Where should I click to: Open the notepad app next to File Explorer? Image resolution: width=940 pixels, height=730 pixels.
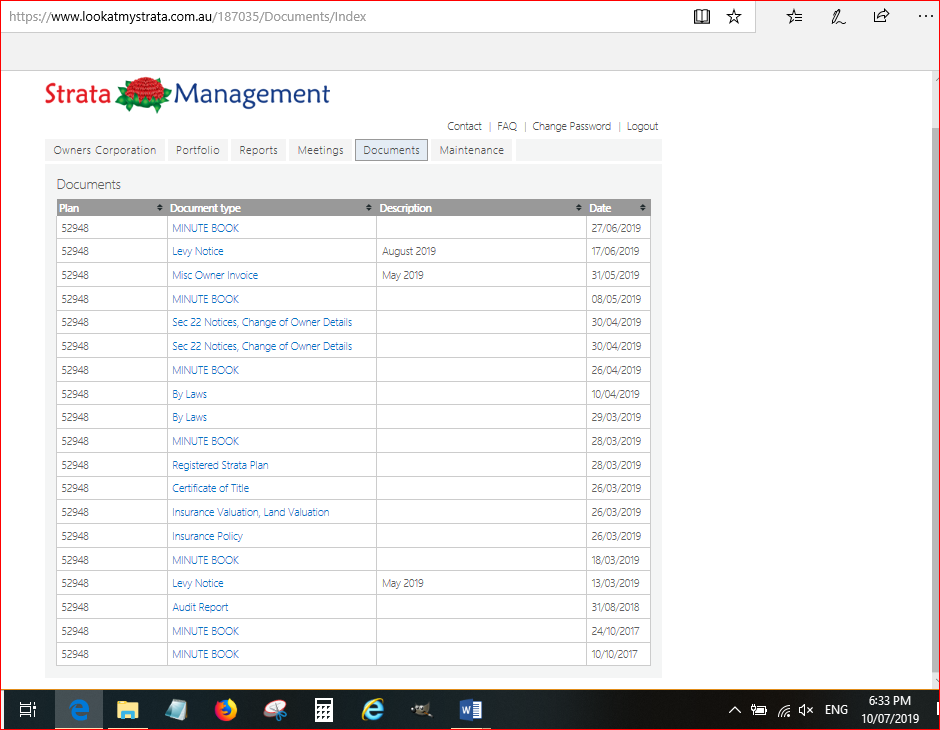[x=177, y=710]
